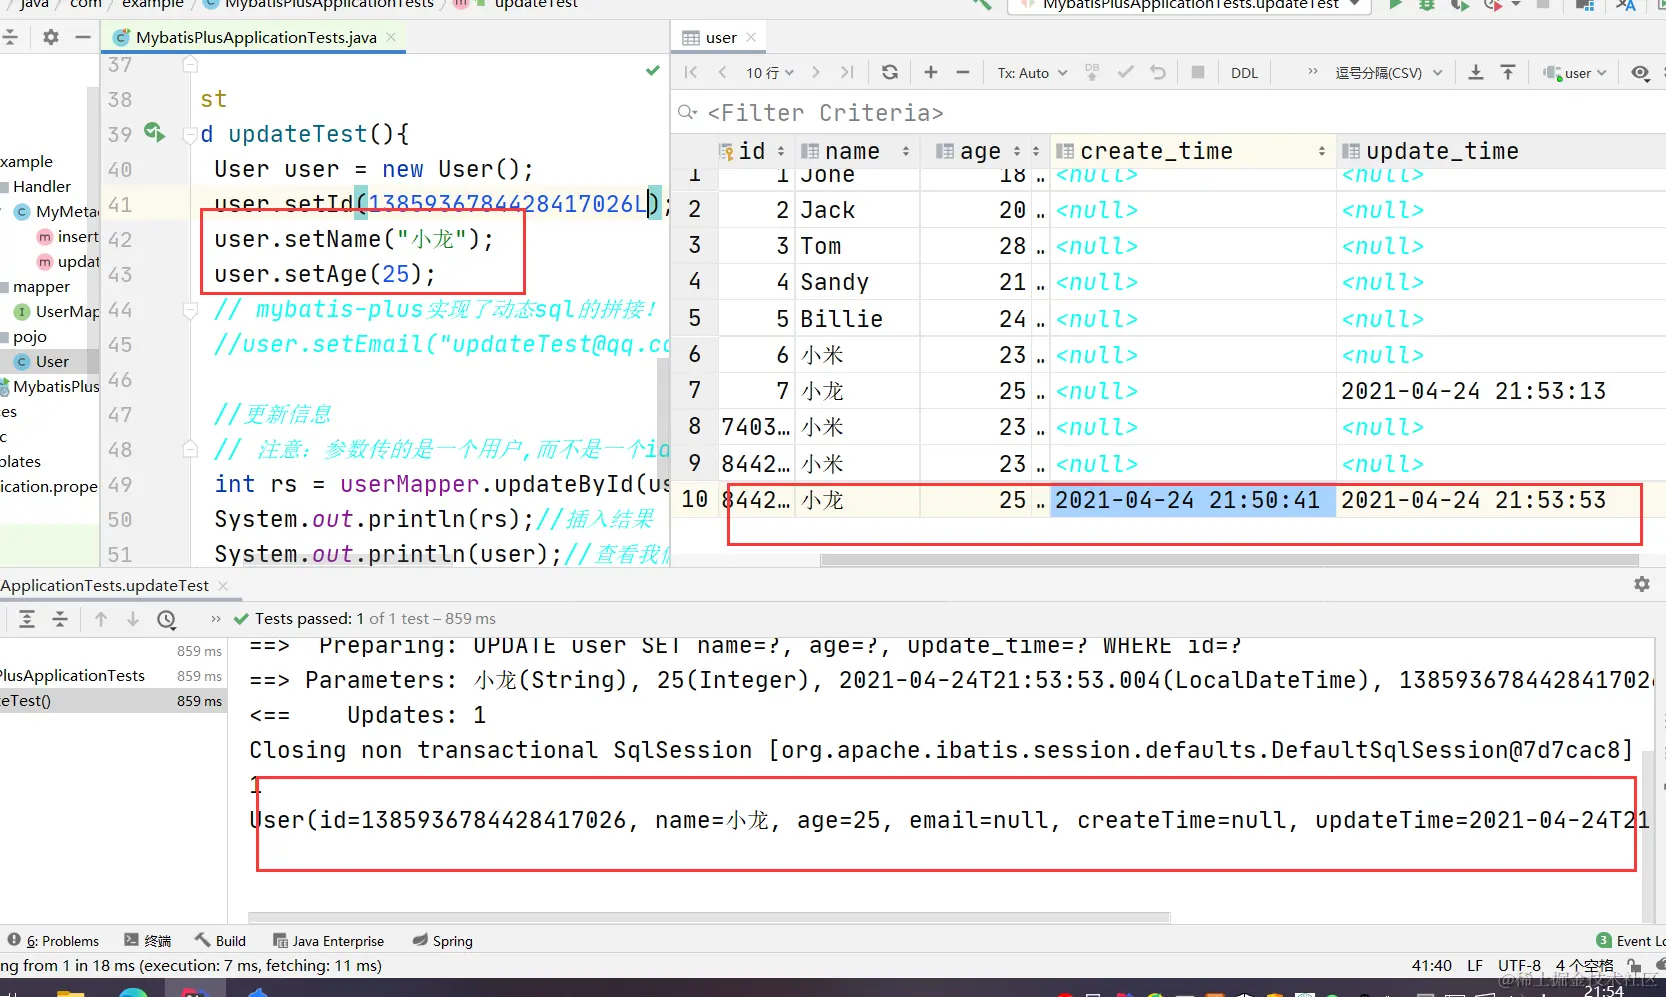Close the user table tab

pyautogui.click(x=751, y=37)
